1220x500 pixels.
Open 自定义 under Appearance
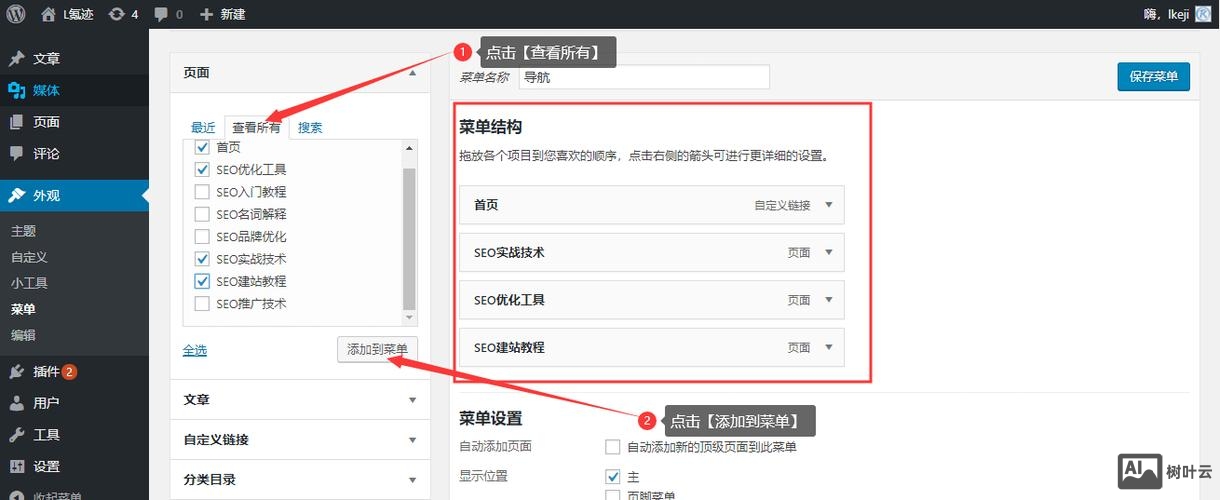tap(29, 257)
